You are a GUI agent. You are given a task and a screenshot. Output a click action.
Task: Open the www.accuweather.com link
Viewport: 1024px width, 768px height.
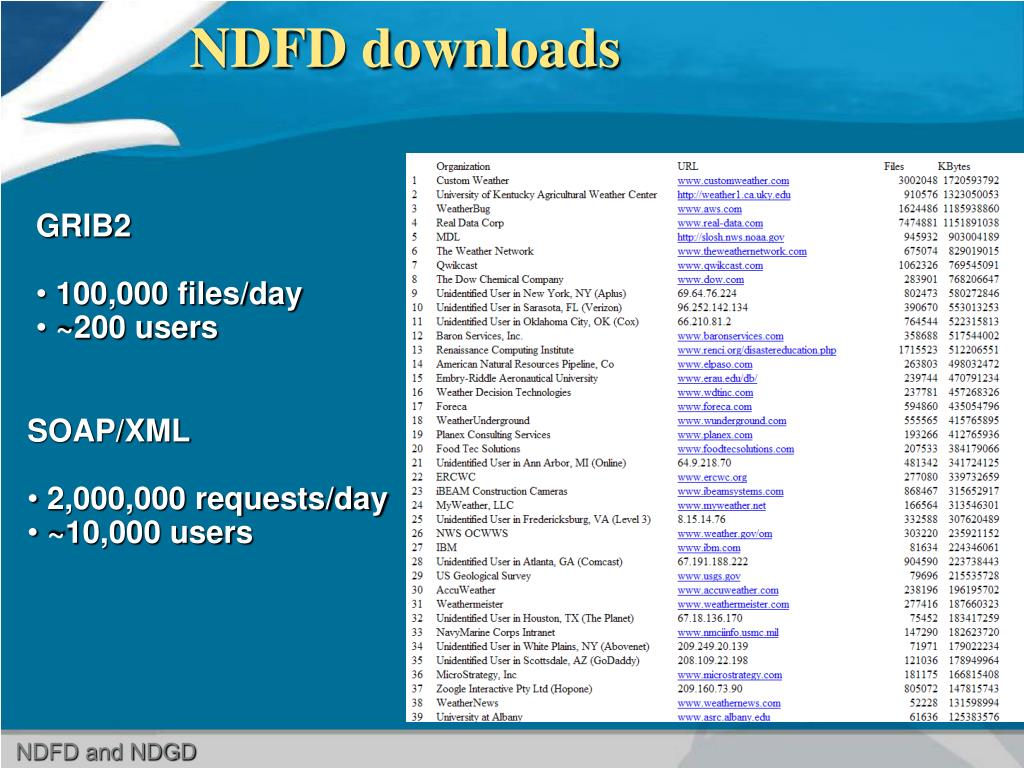point(728,590)
